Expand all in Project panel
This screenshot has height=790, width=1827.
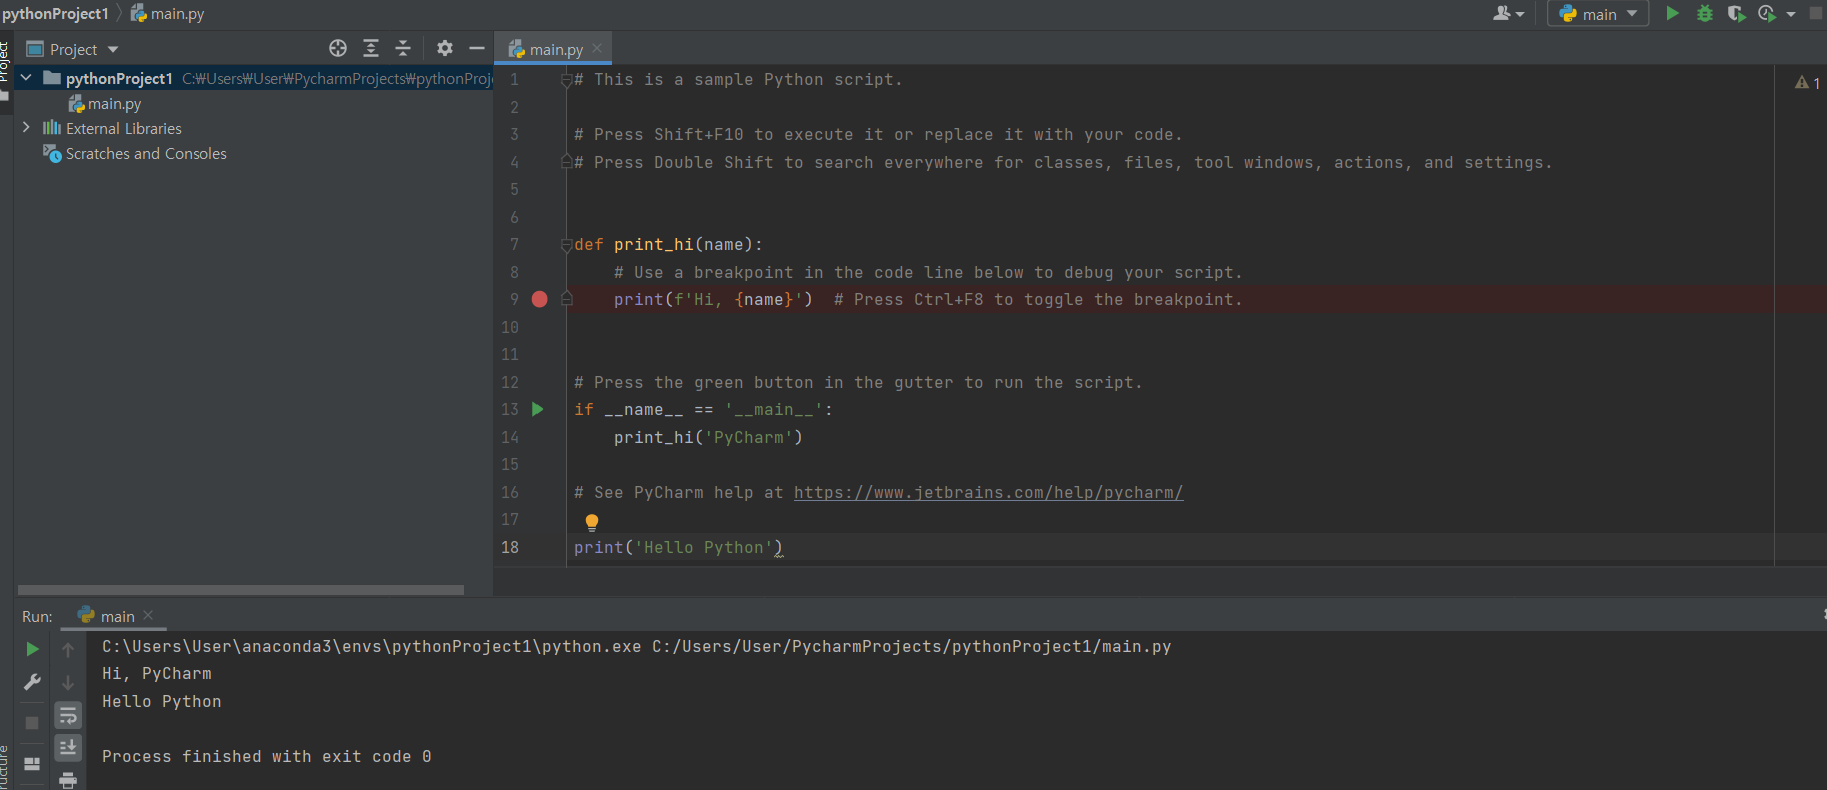[x=371, y=48]
